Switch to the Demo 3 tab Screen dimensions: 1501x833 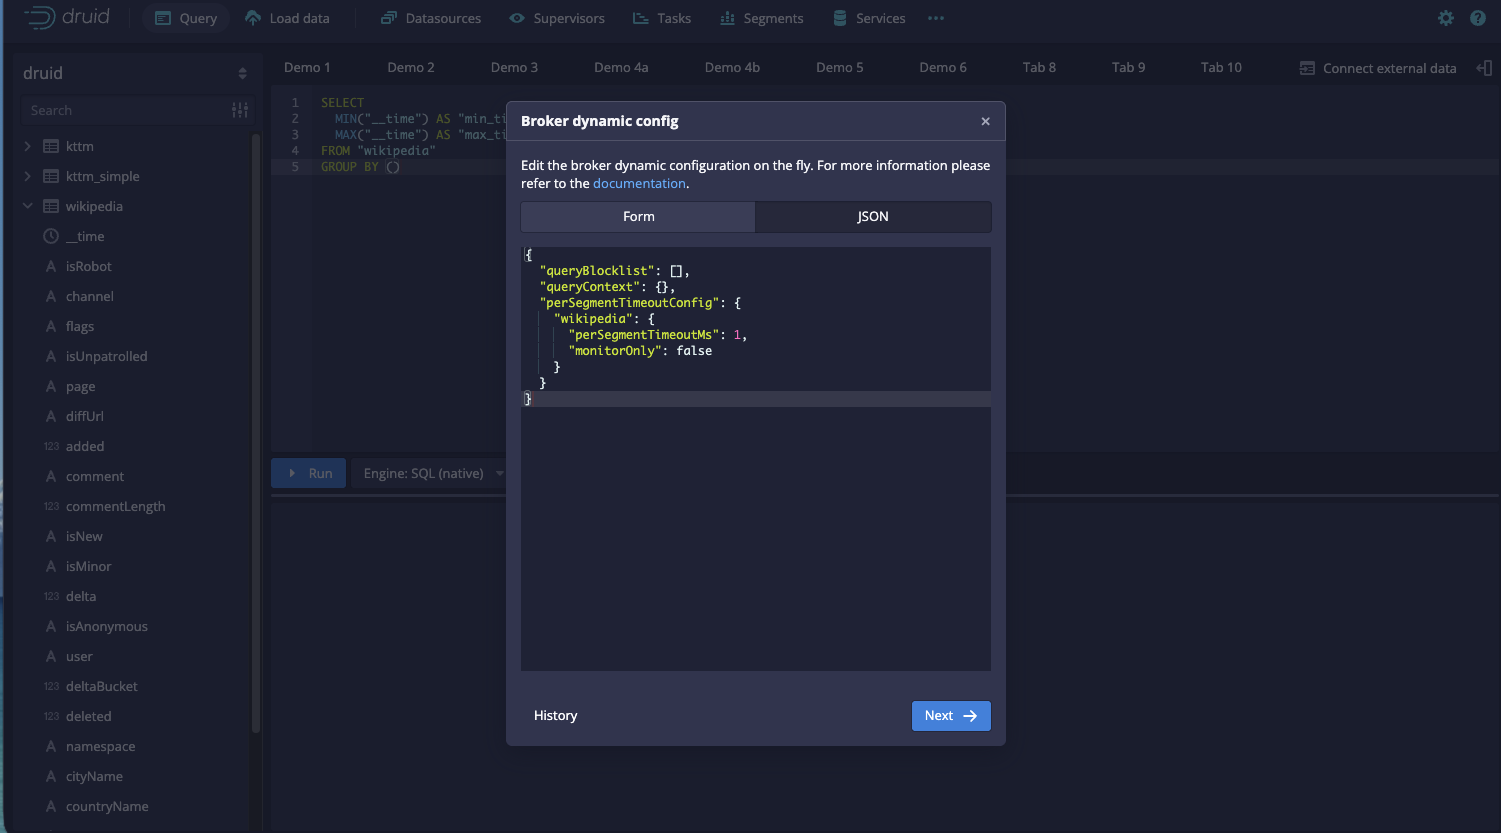pos(514,67)
